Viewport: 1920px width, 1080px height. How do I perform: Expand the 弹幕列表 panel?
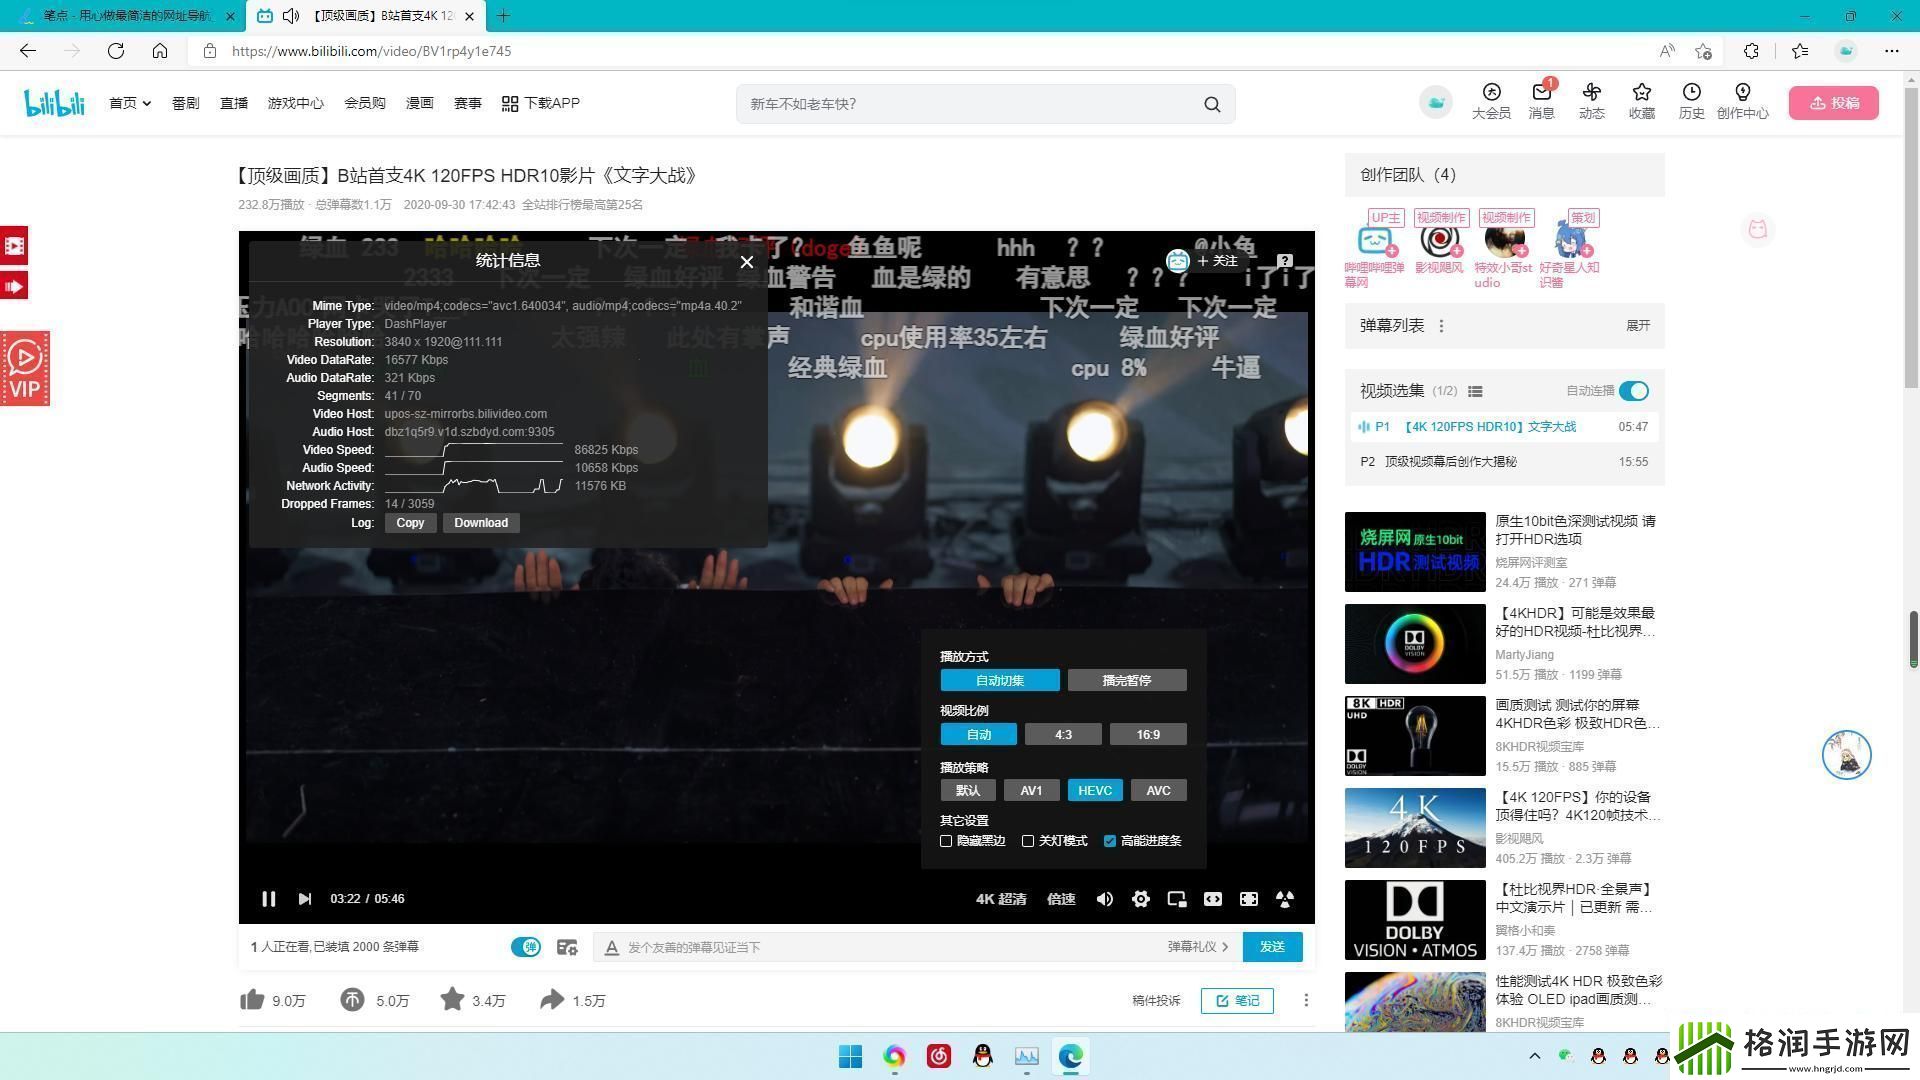(1637, 326)
